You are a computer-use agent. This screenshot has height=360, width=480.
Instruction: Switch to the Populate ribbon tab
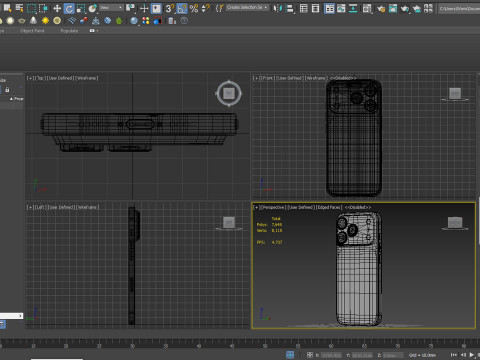pyautogui.click(x=69, y=31)
